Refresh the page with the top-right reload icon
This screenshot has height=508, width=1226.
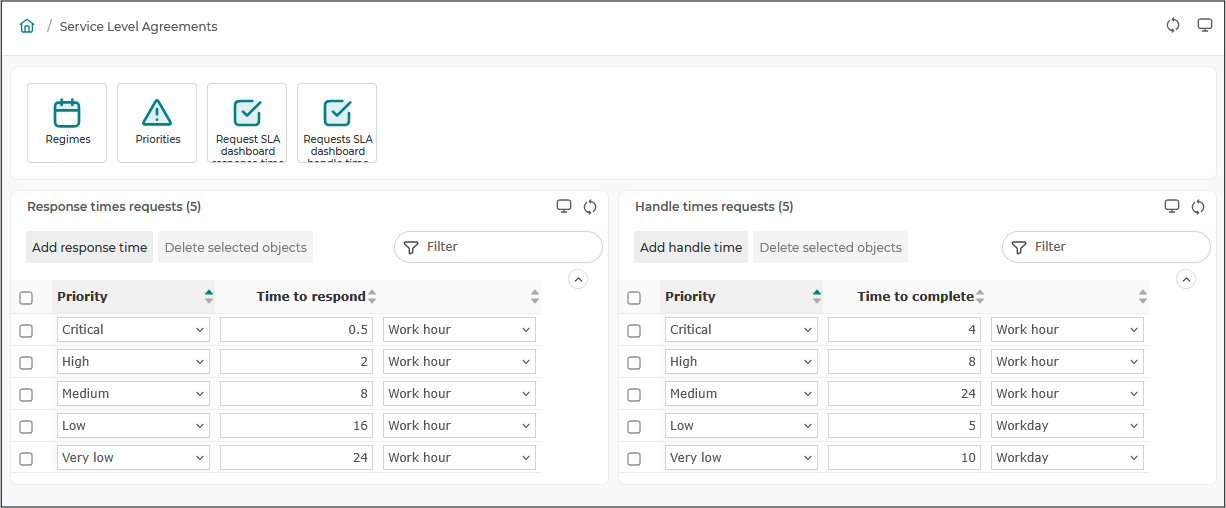pos(1173,25)
